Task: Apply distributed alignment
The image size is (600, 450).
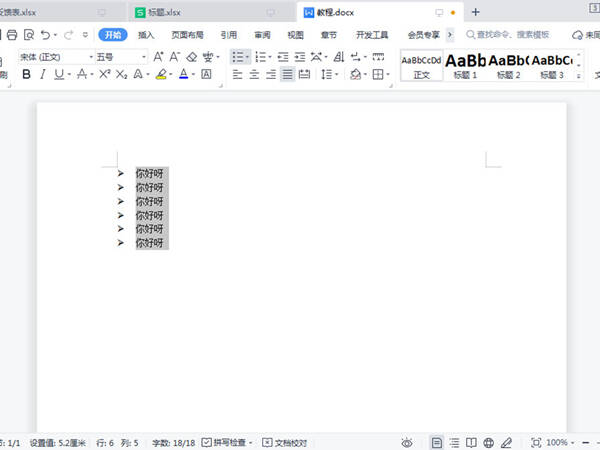Action: pos(304,74)
